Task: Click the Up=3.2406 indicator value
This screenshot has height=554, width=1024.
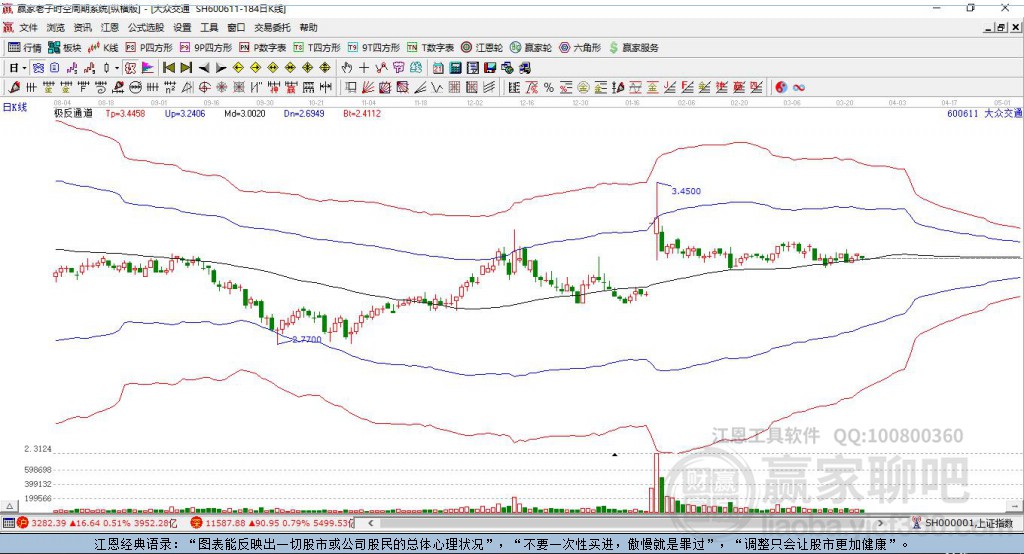Action: pos(185,113)
